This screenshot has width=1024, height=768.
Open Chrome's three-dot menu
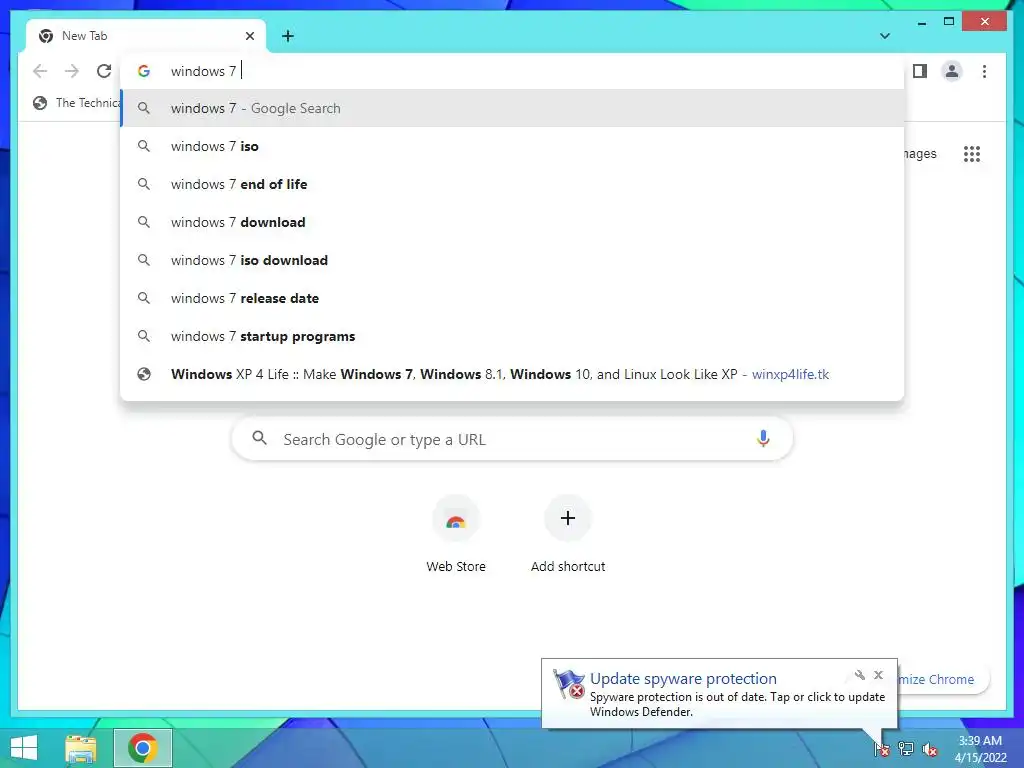(984, 71)
